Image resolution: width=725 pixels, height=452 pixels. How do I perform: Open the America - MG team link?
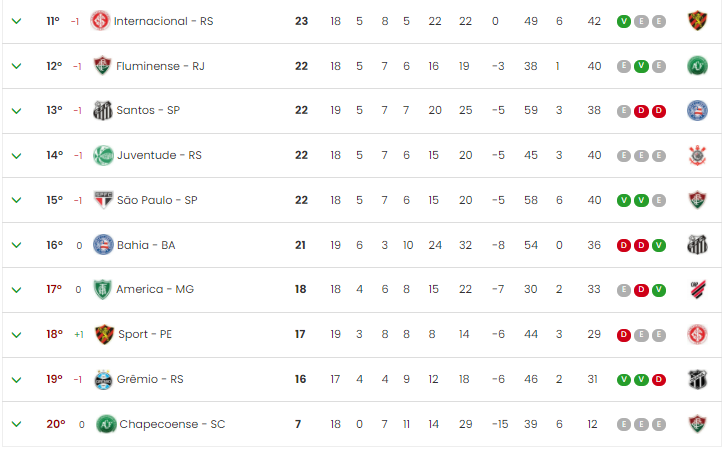pos(155,289)
